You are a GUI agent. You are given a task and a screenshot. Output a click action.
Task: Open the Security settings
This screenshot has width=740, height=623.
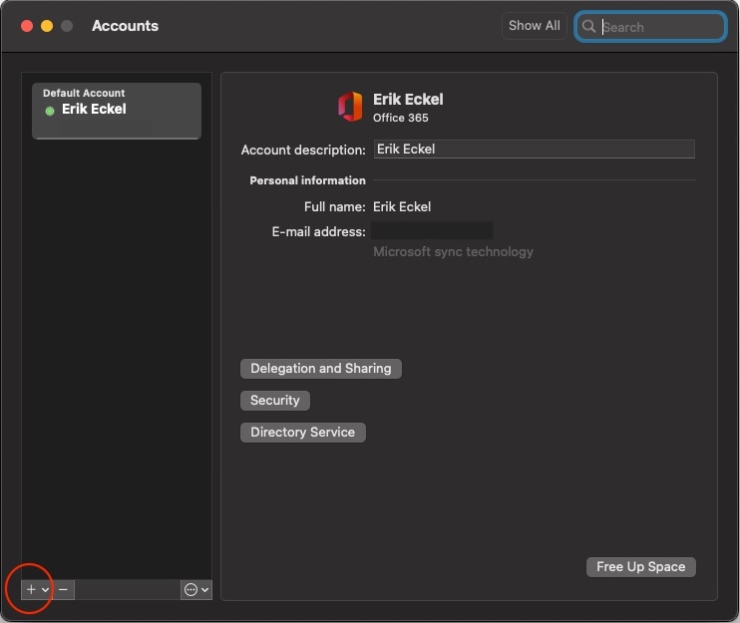coord(274,400)
